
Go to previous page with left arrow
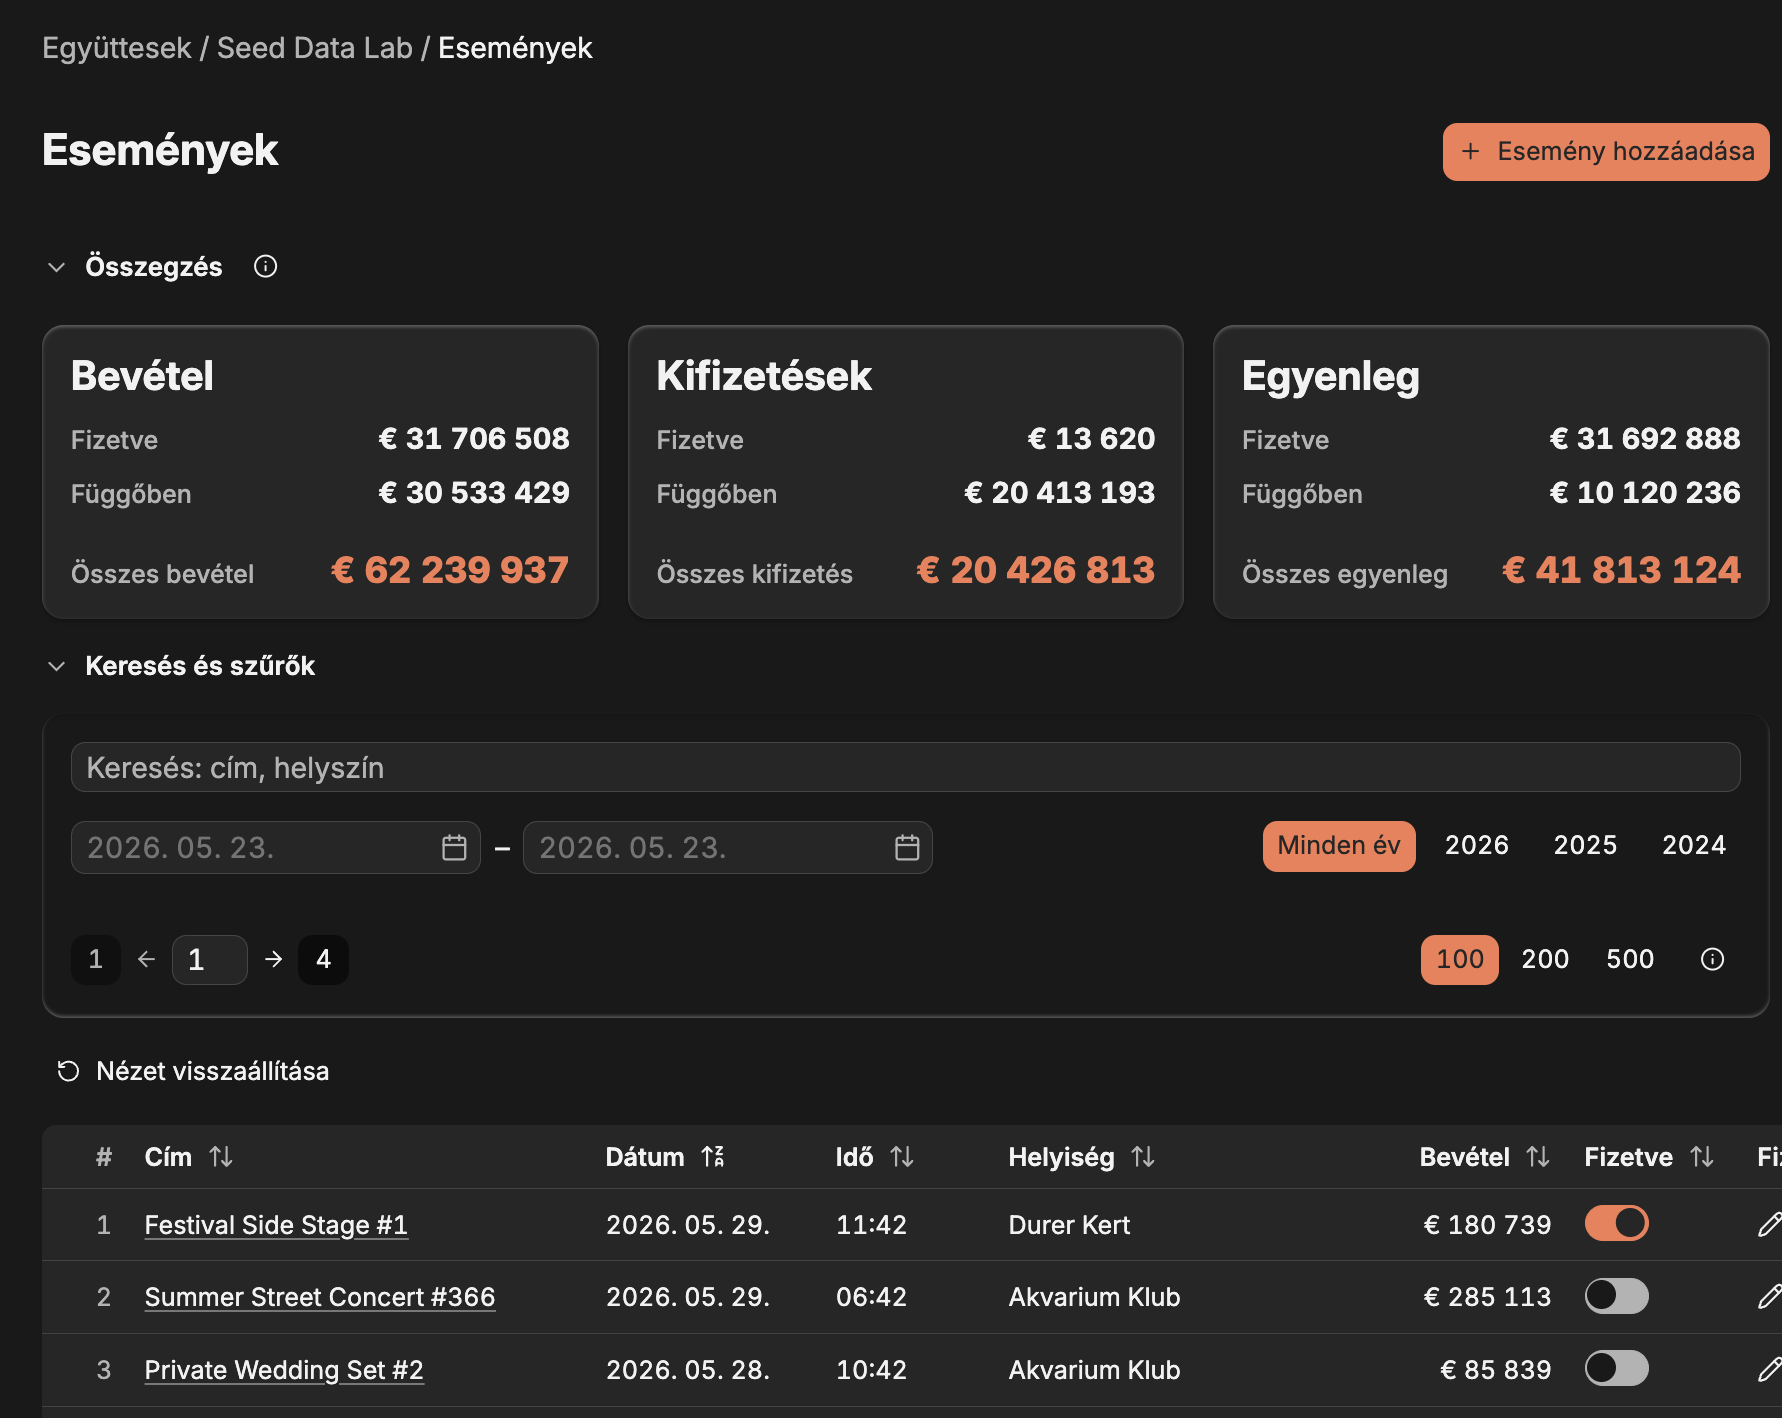tap(147, 960)
